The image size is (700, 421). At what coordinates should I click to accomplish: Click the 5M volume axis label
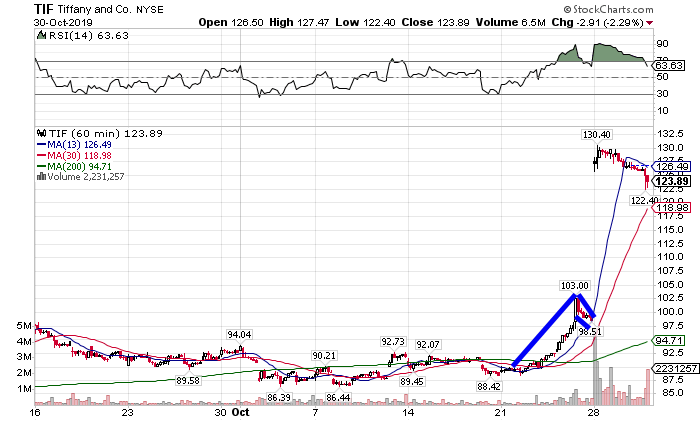click(25, 326)
